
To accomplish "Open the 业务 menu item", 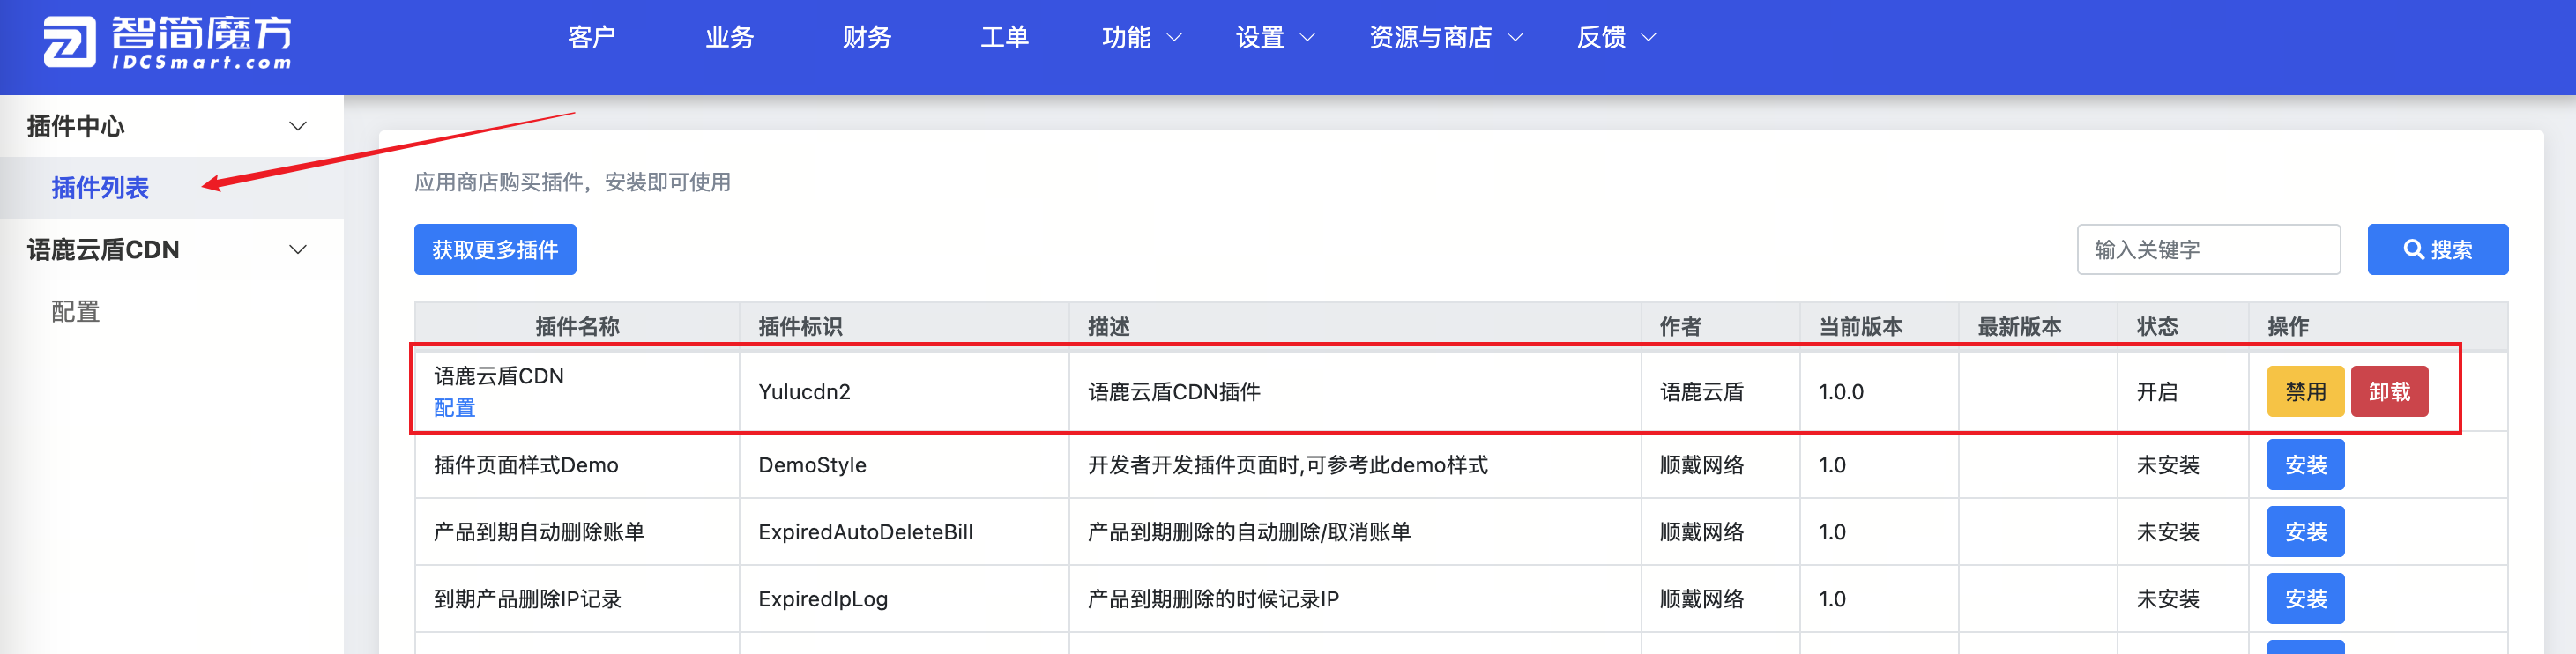I will coord(729,38).
